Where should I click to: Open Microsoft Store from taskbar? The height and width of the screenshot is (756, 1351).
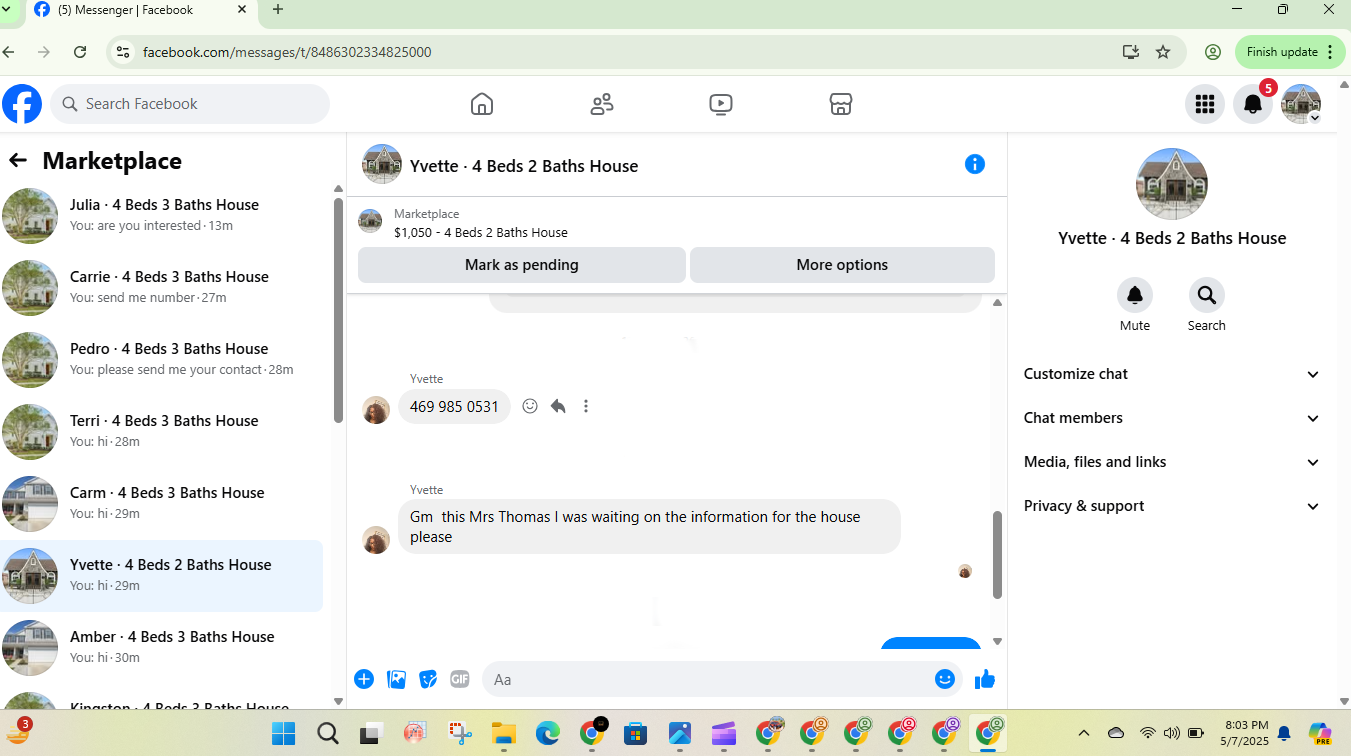[635, 734]
